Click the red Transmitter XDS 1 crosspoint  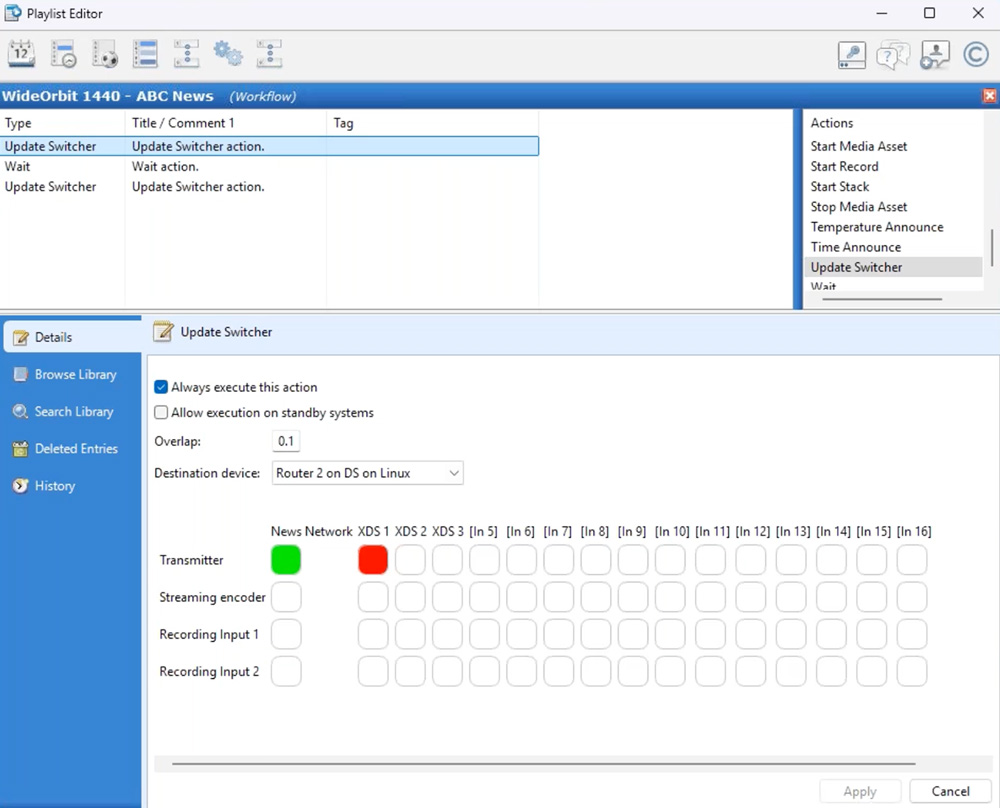pyautogui.click(x=373, y=560)
